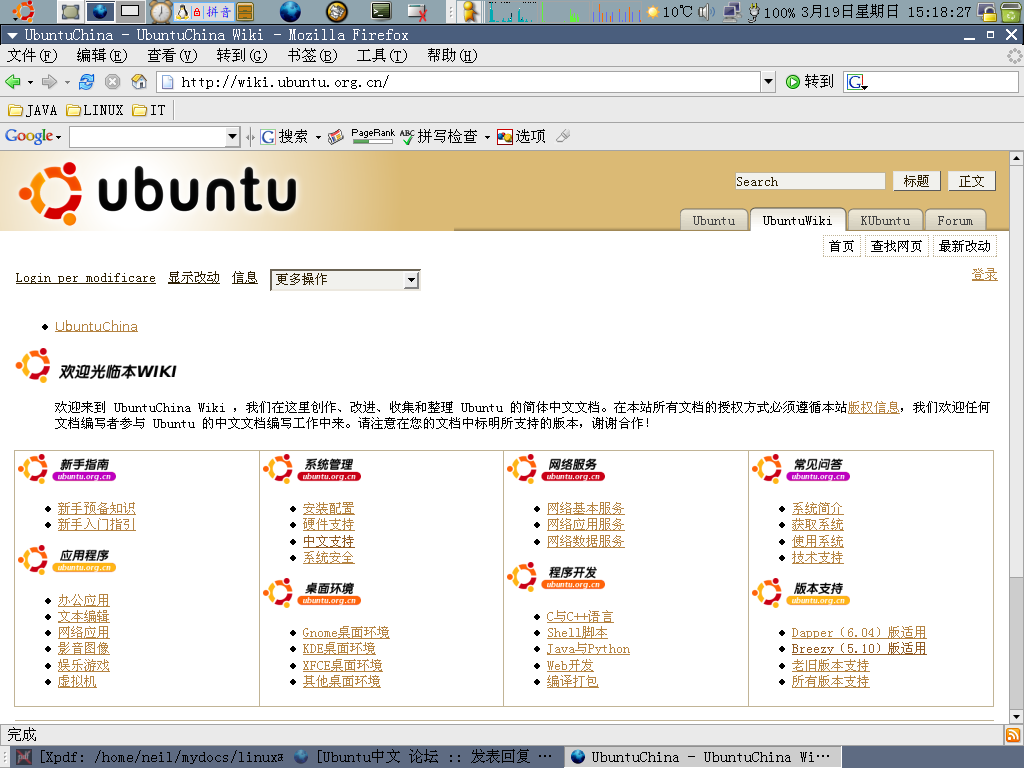Screen dimensions: 1024x768
Task: Reload the current page
Action: (x=86, y=82)
